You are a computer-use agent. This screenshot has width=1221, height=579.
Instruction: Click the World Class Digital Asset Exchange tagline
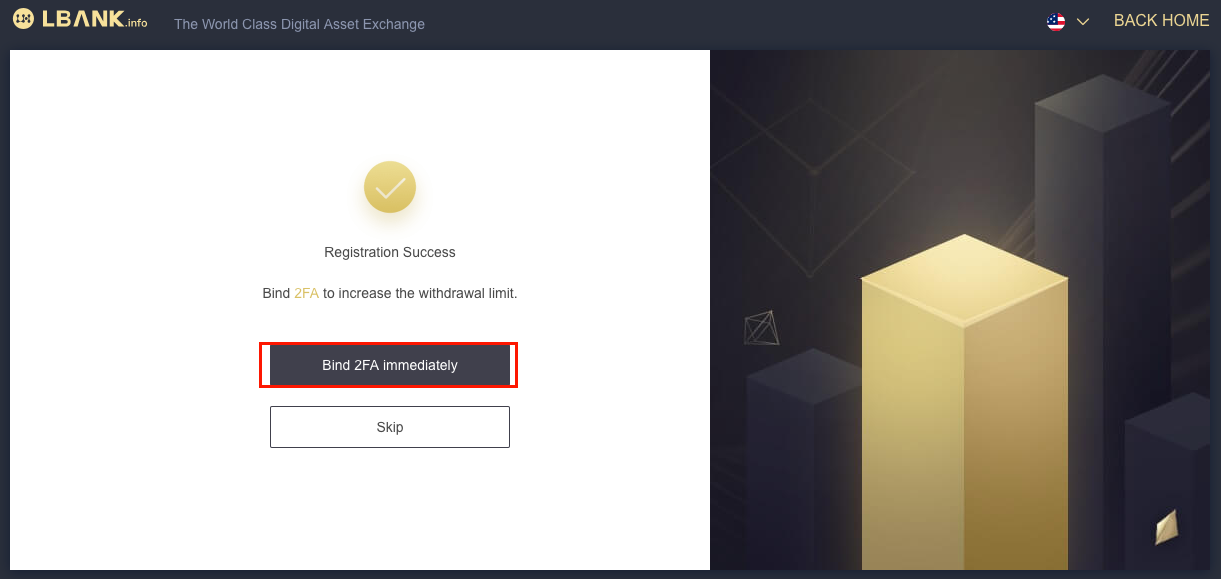click(299, 24)
